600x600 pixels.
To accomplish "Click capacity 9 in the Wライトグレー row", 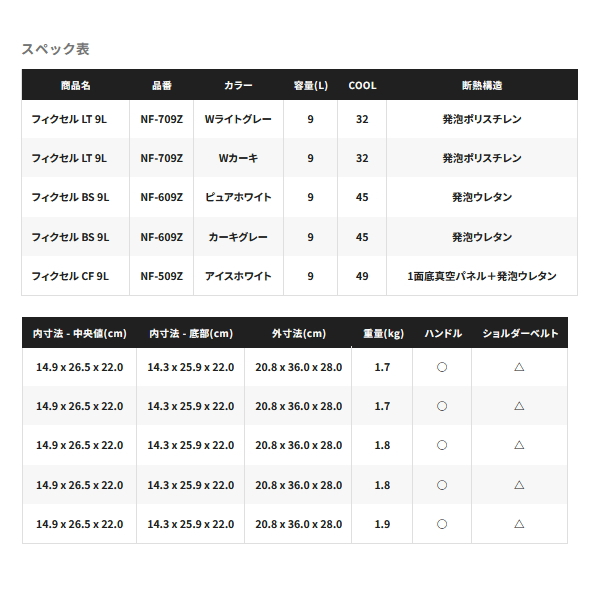I will [x=310, y=119].
